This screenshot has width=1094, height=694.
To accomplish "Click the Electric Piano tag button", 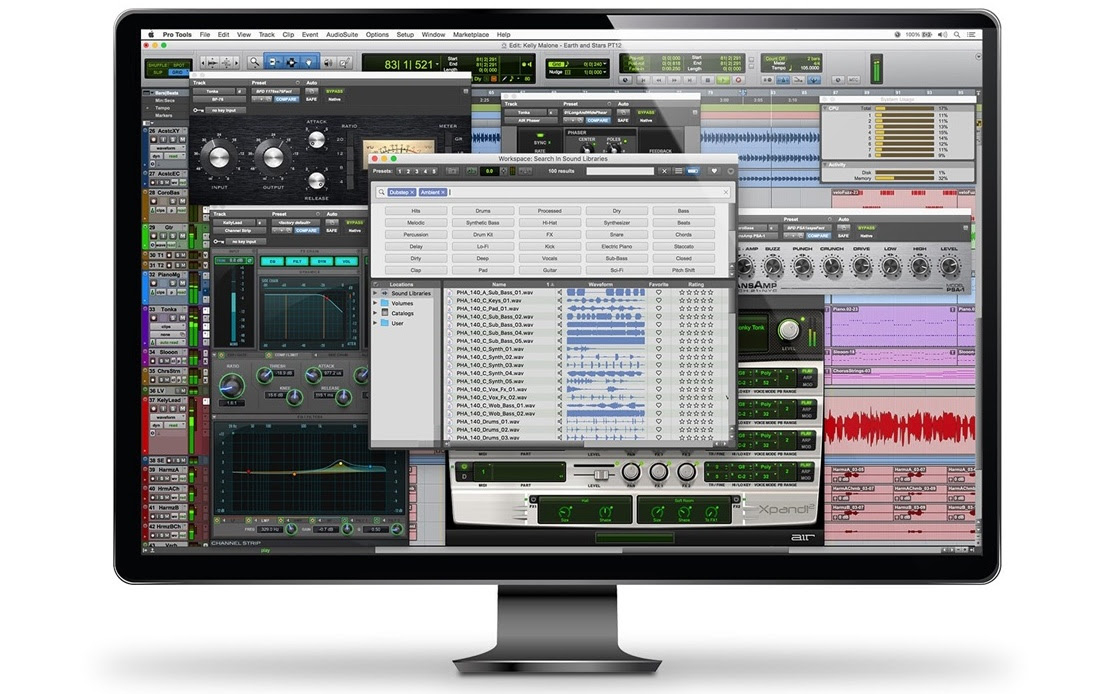I will 617,246.
